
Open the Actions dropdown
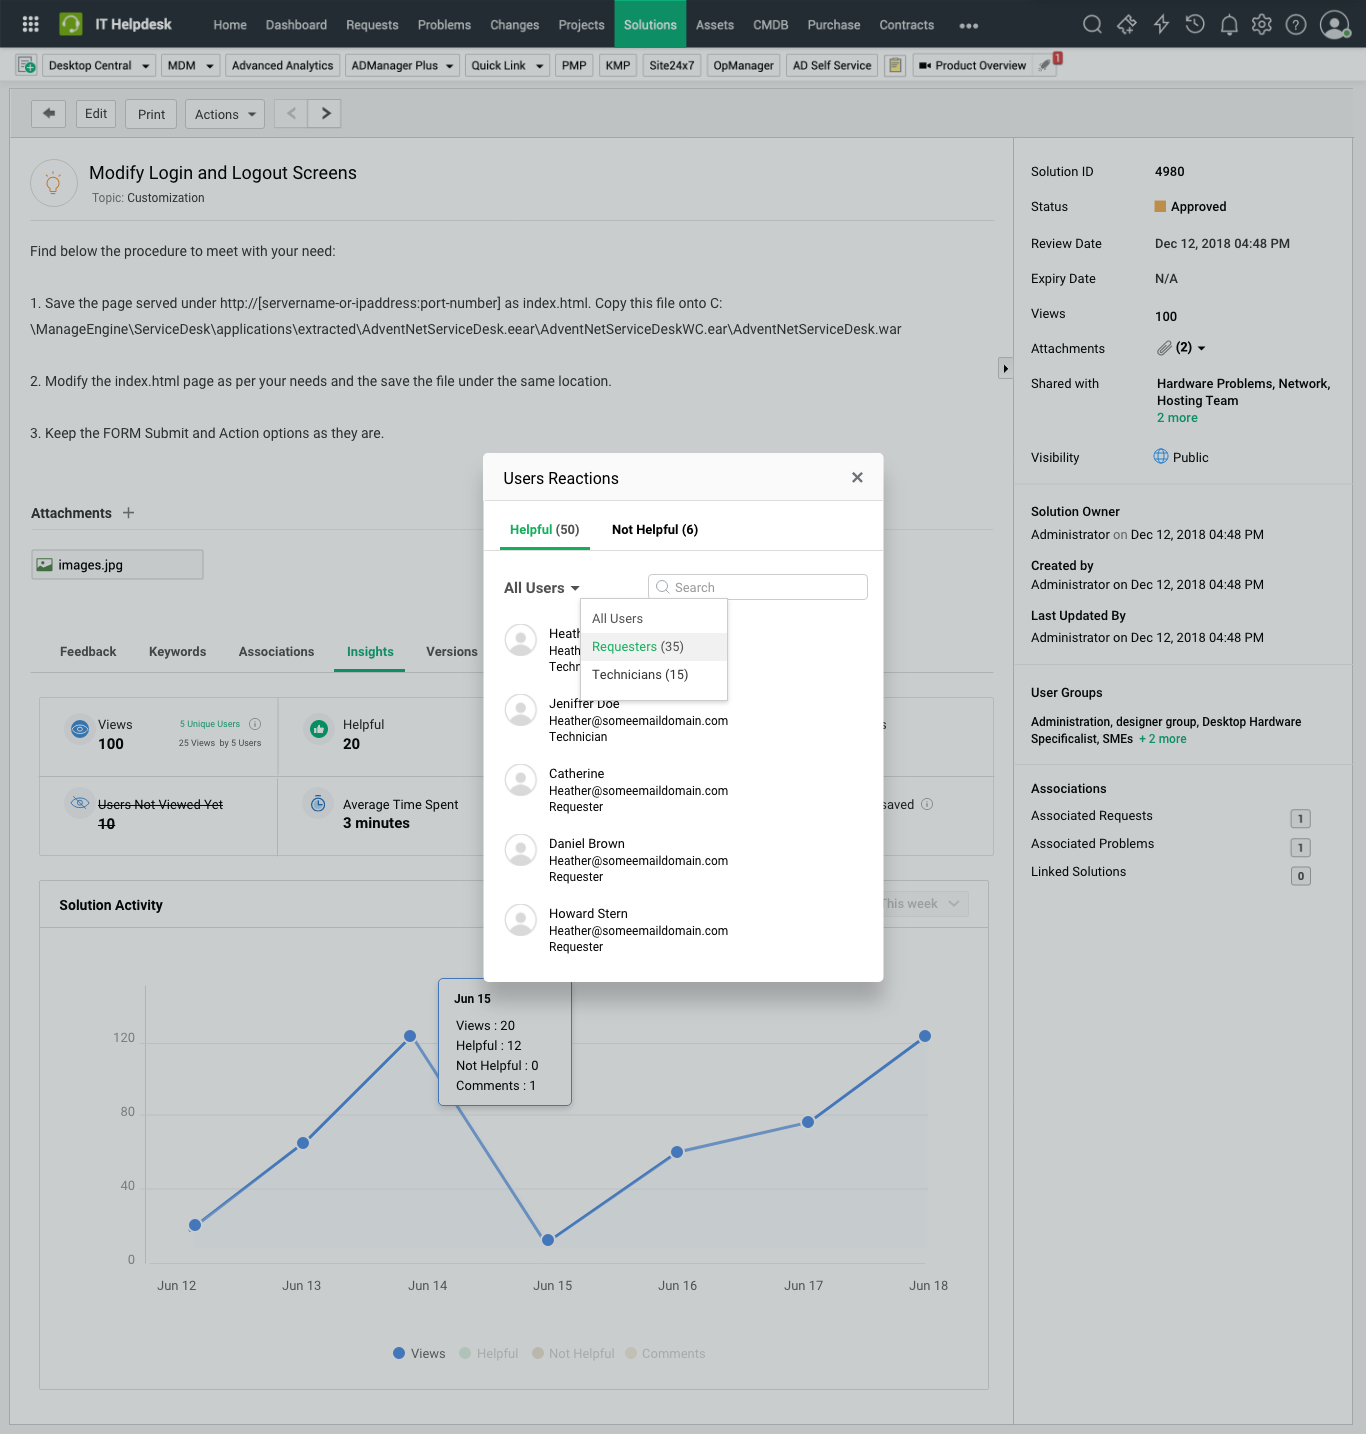coord(225,114)
